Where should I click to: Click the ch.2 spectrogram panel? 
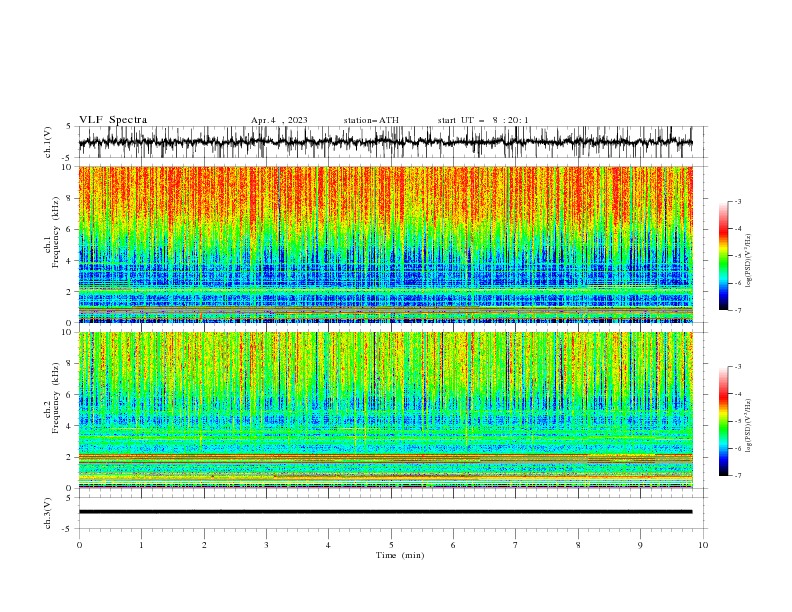click(x=385, y=410)
